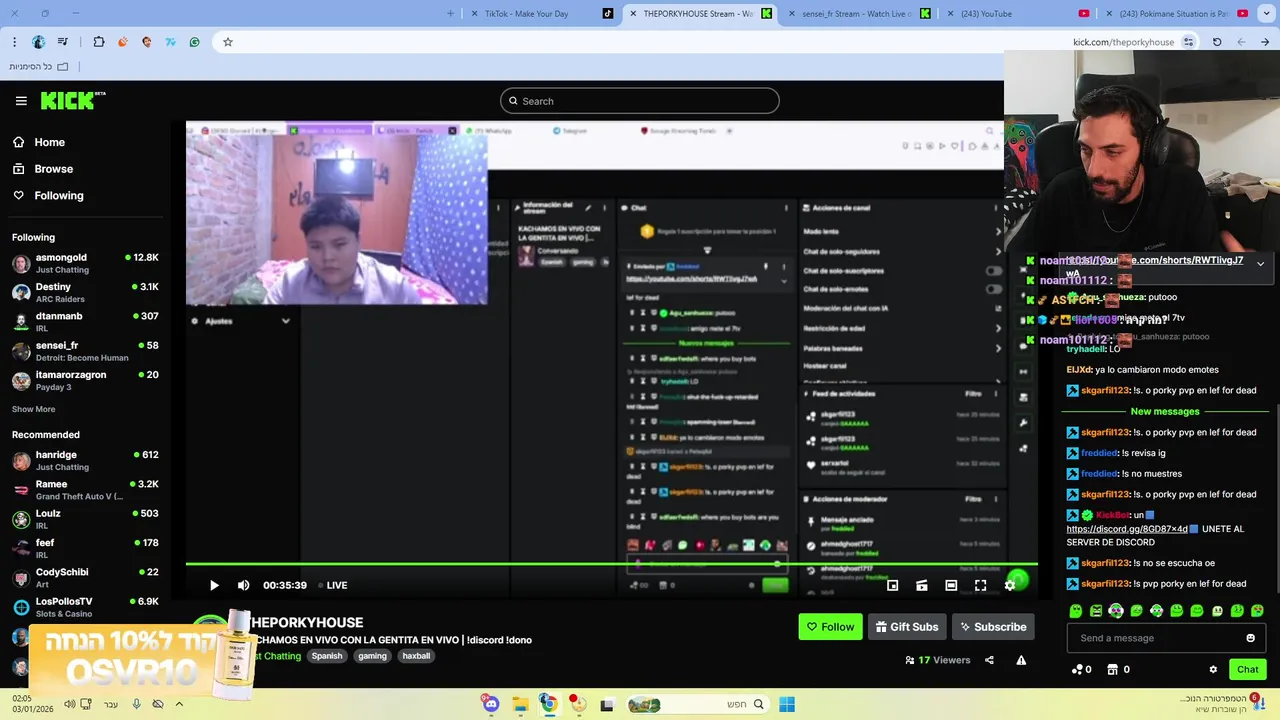Open CodySchibi recommended channel
The image size is (1280, 720).
click(85, 577)
